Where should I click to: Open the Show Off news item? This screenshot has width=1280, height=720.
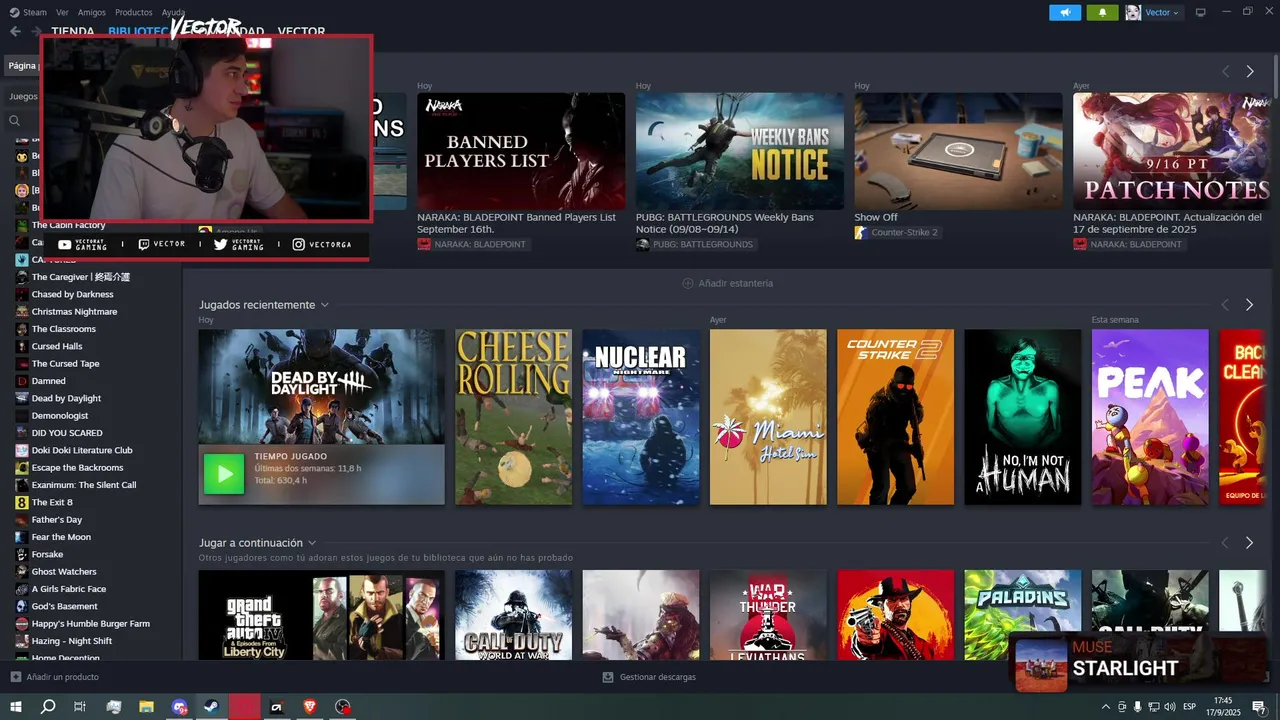[958, 151]
